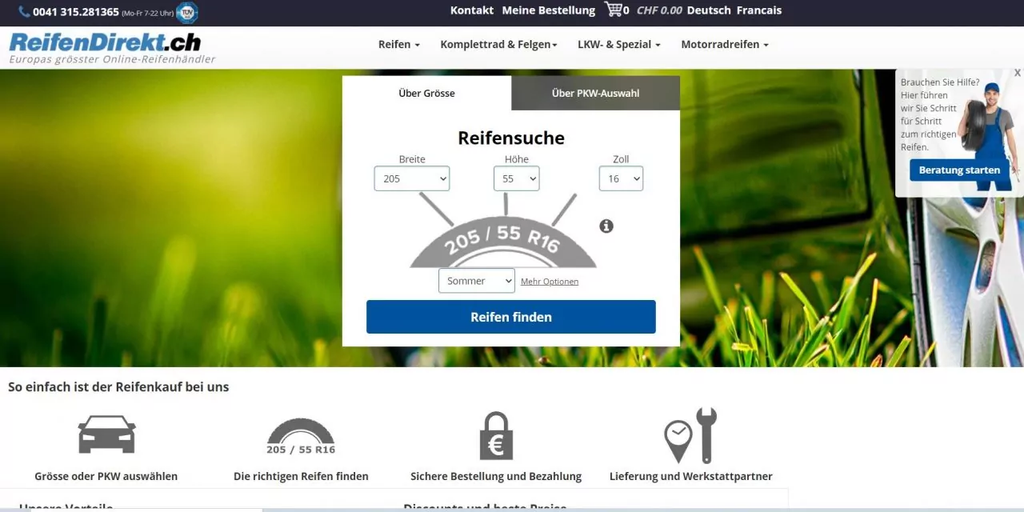
Task: Expand the Komplettrad & Felgen menu
Action: point(498,44)
